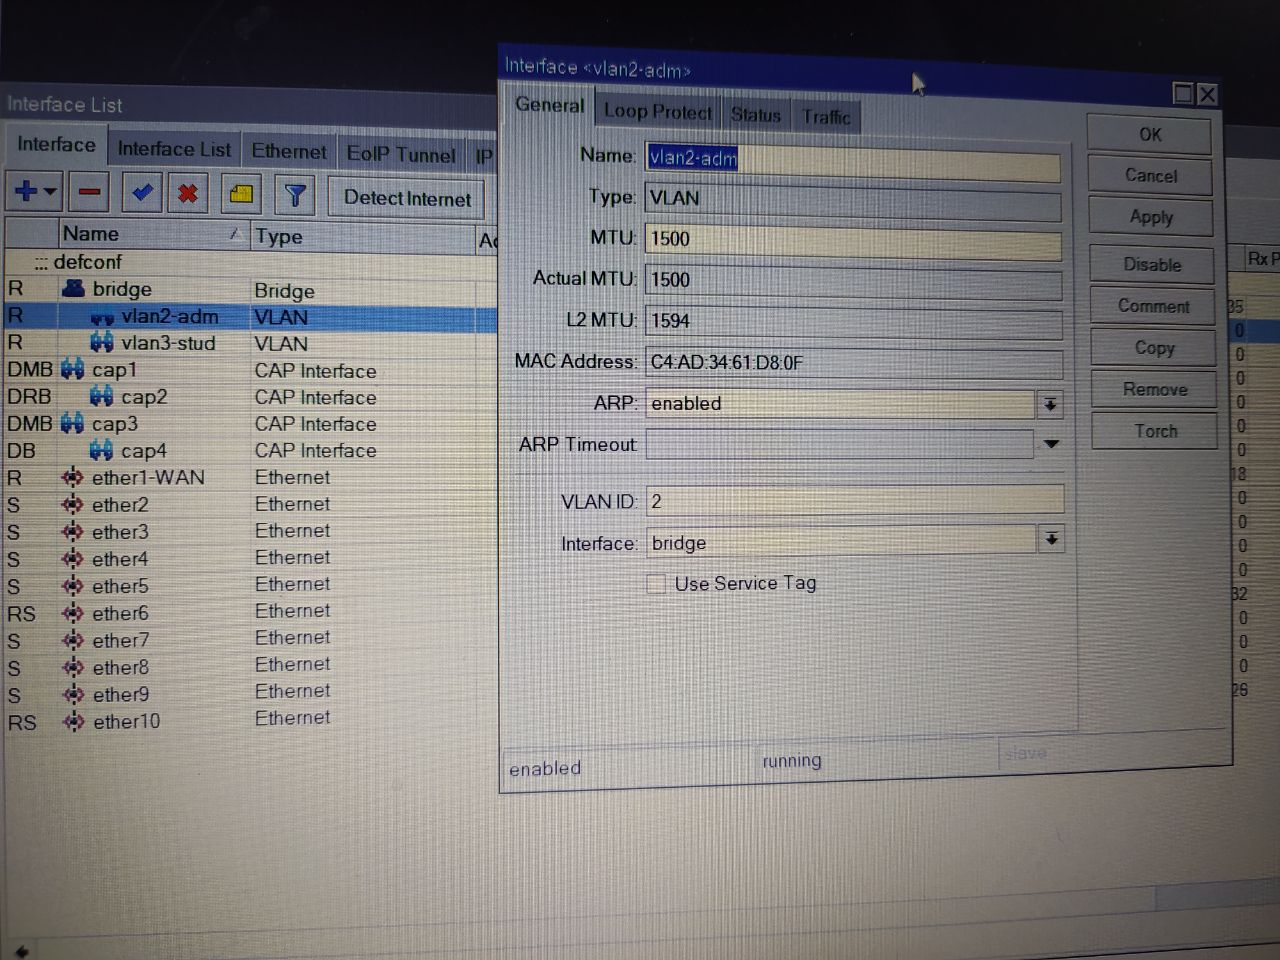This screenshot has height=960, width=1280.
Task: Click the blue checkmark Enable icon
Action: click(142, 192)
